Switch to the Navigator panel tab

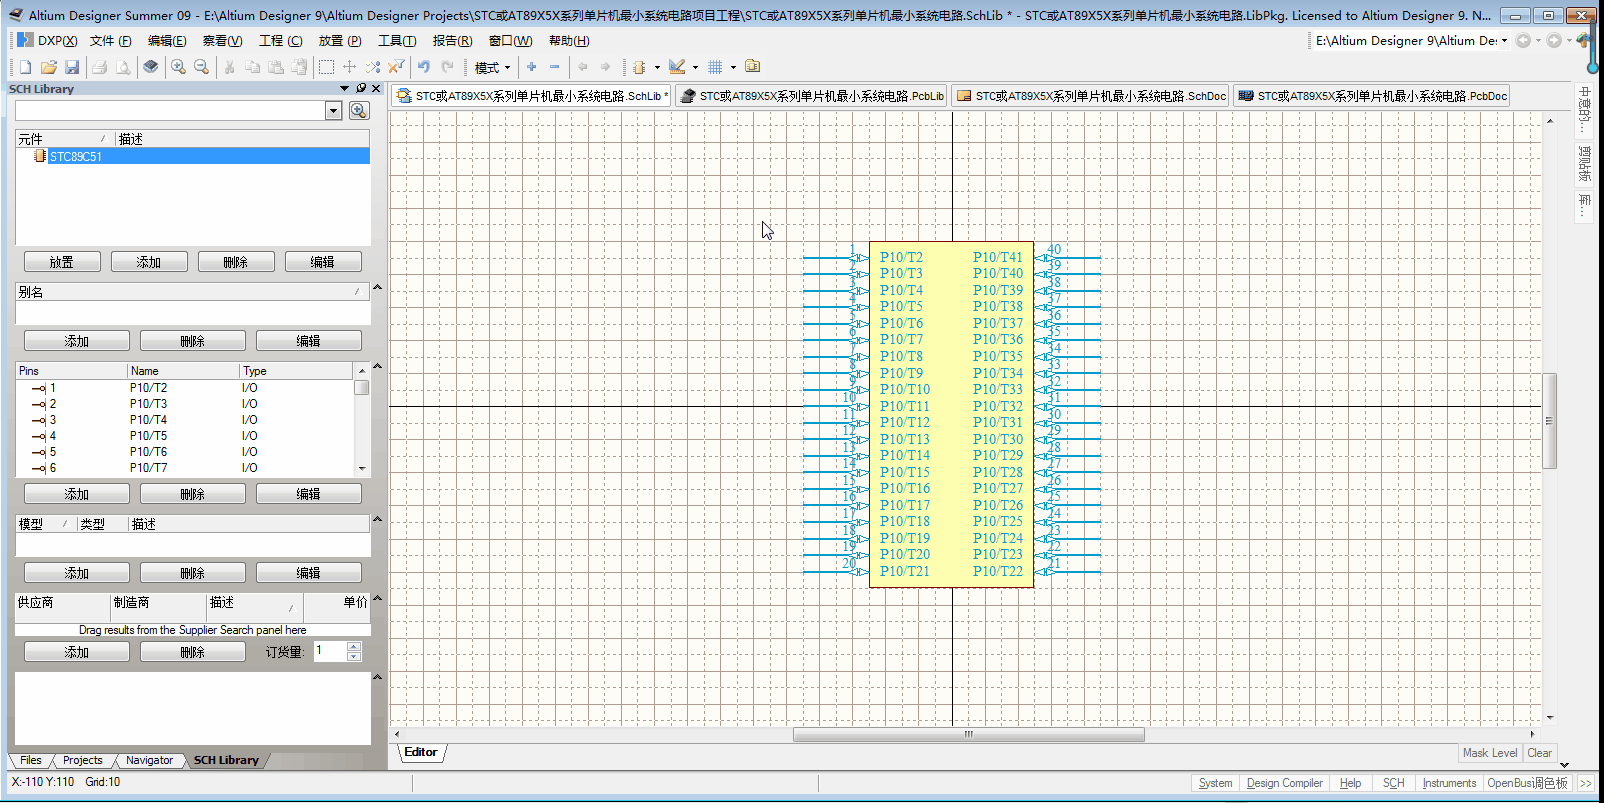pos(149,761)
